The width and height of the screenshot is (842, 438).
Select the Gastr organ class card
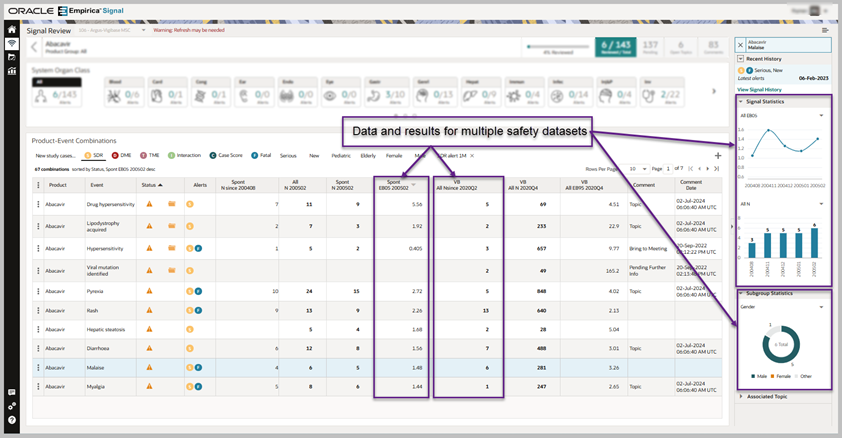tap(384, 92)
